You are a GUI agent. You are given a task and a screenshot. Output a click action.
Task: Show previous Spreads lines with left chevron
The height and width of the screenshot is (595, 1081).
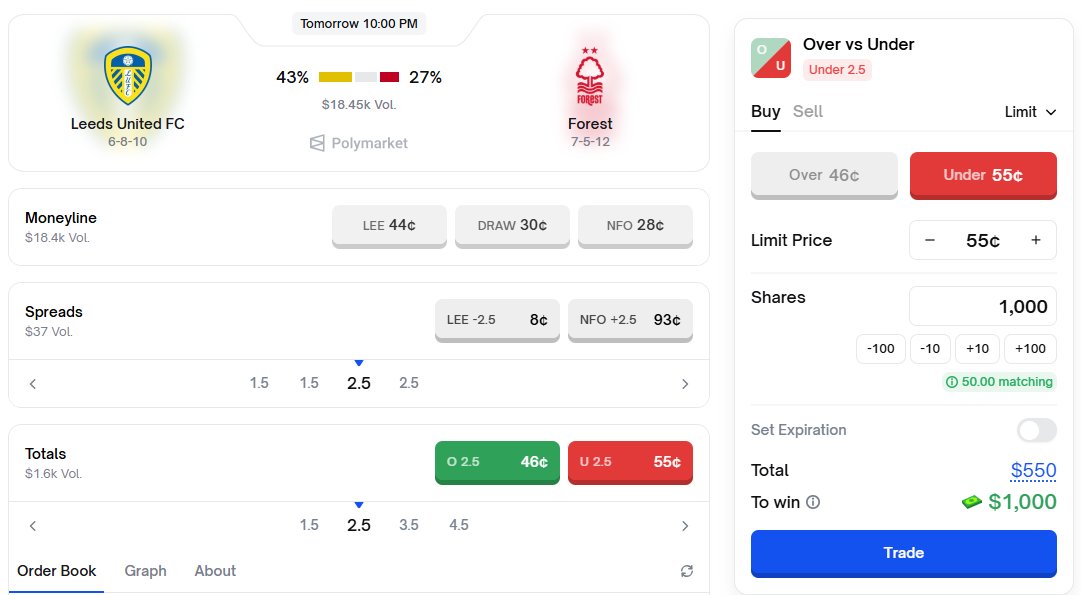click(x=32, y=384)
